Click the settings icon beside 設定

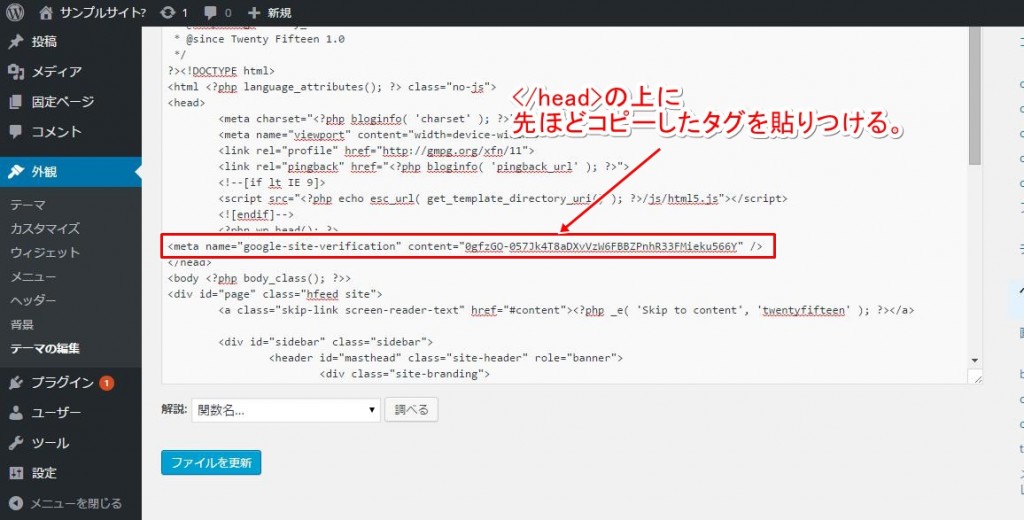pyautogui.click(x=16, y=473)
